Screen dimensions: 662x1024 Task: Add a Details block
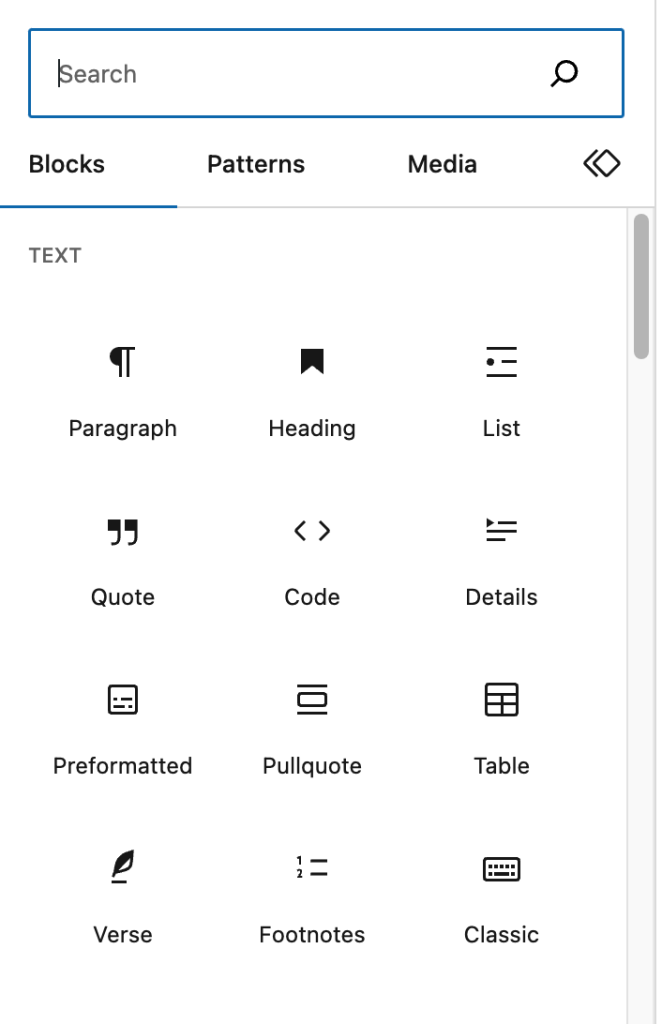[x=501, y=558]
